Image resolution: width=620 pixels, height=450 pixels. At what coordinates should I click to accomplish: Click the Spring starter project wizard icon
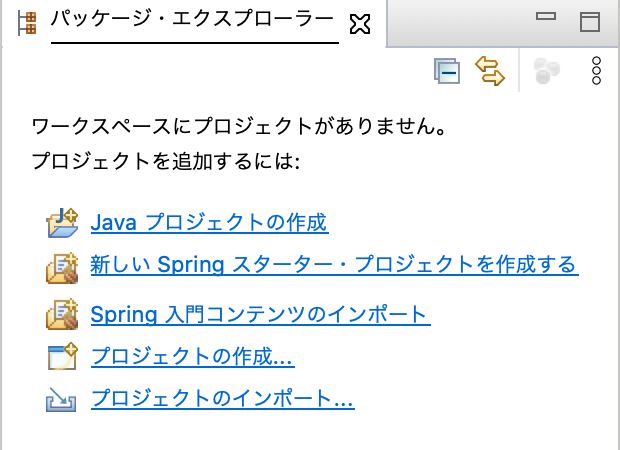point(62,268)
